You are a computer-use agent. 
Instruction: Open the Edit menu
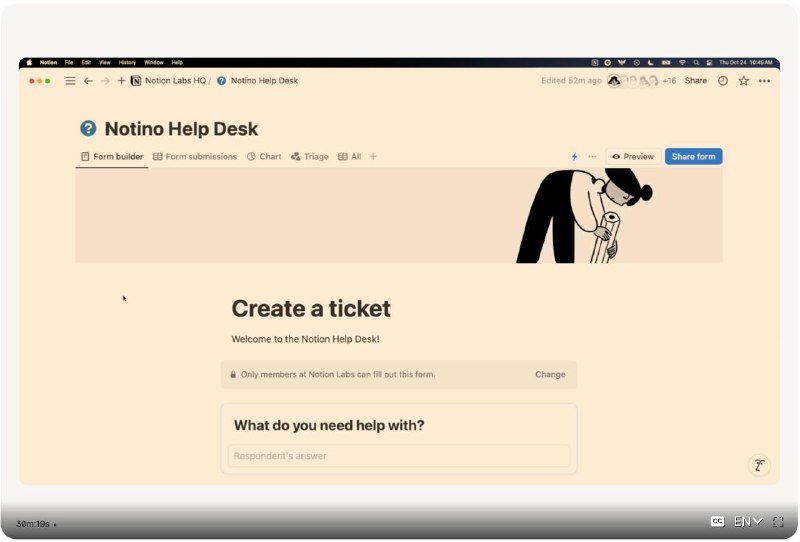click(x=86, y=62)
